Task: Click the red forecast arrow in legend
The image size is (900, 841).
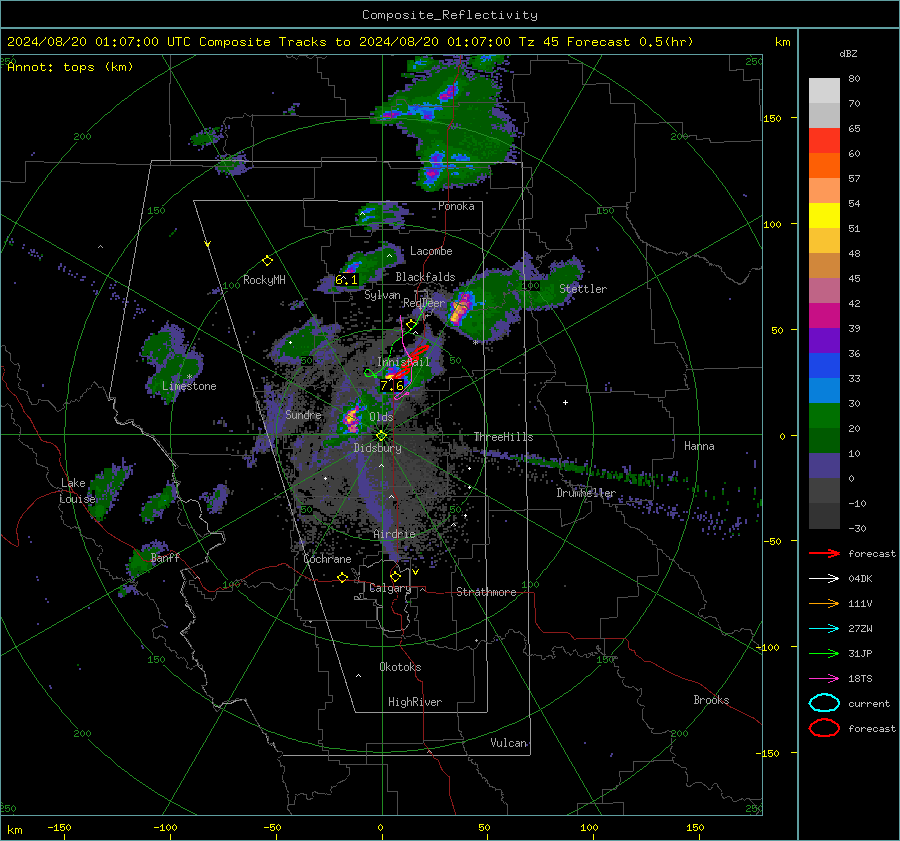Action: click(x=824, y=553)
